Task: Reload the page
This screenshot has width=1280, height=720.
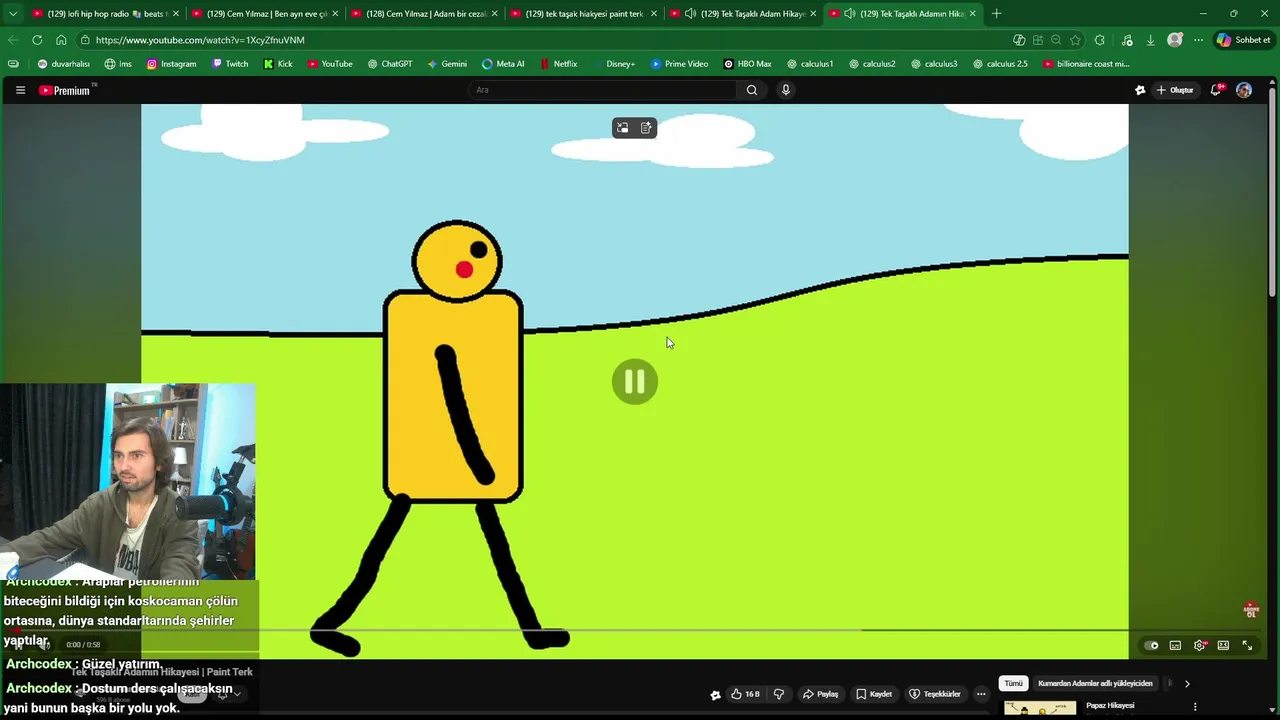Action: coord(37,40)
